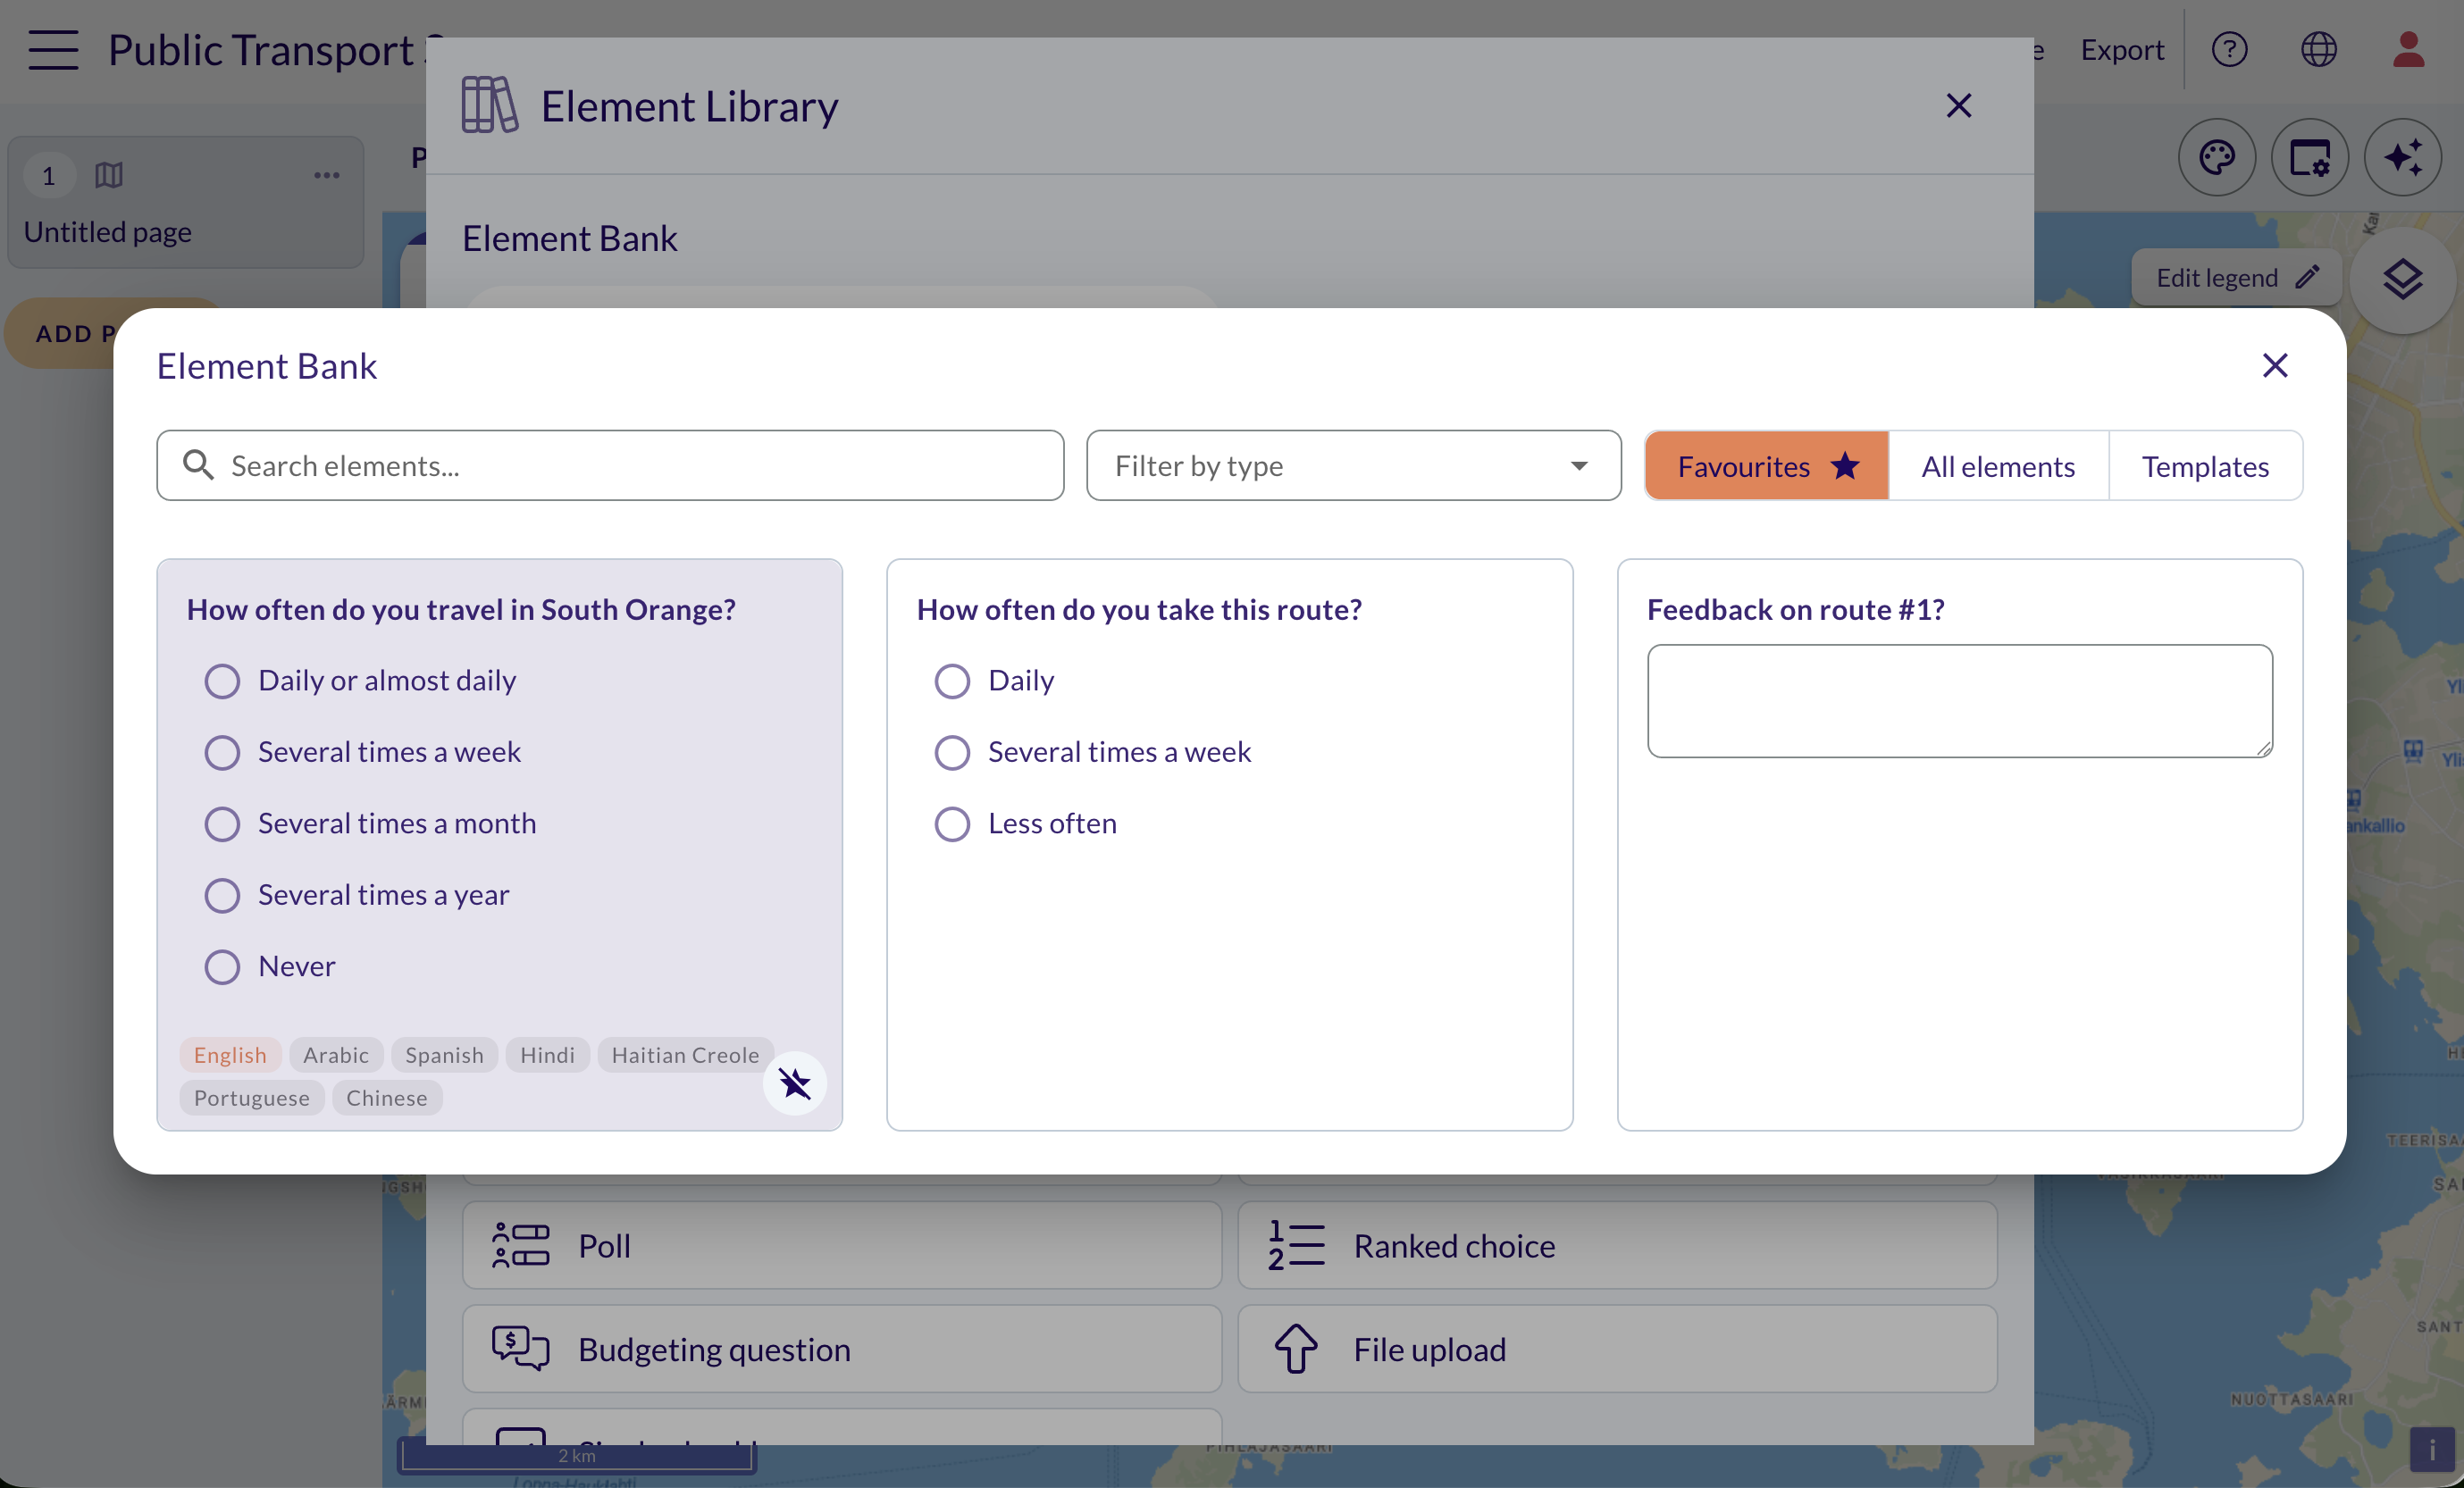Select the Arabic language tag

pos(336,1054)
